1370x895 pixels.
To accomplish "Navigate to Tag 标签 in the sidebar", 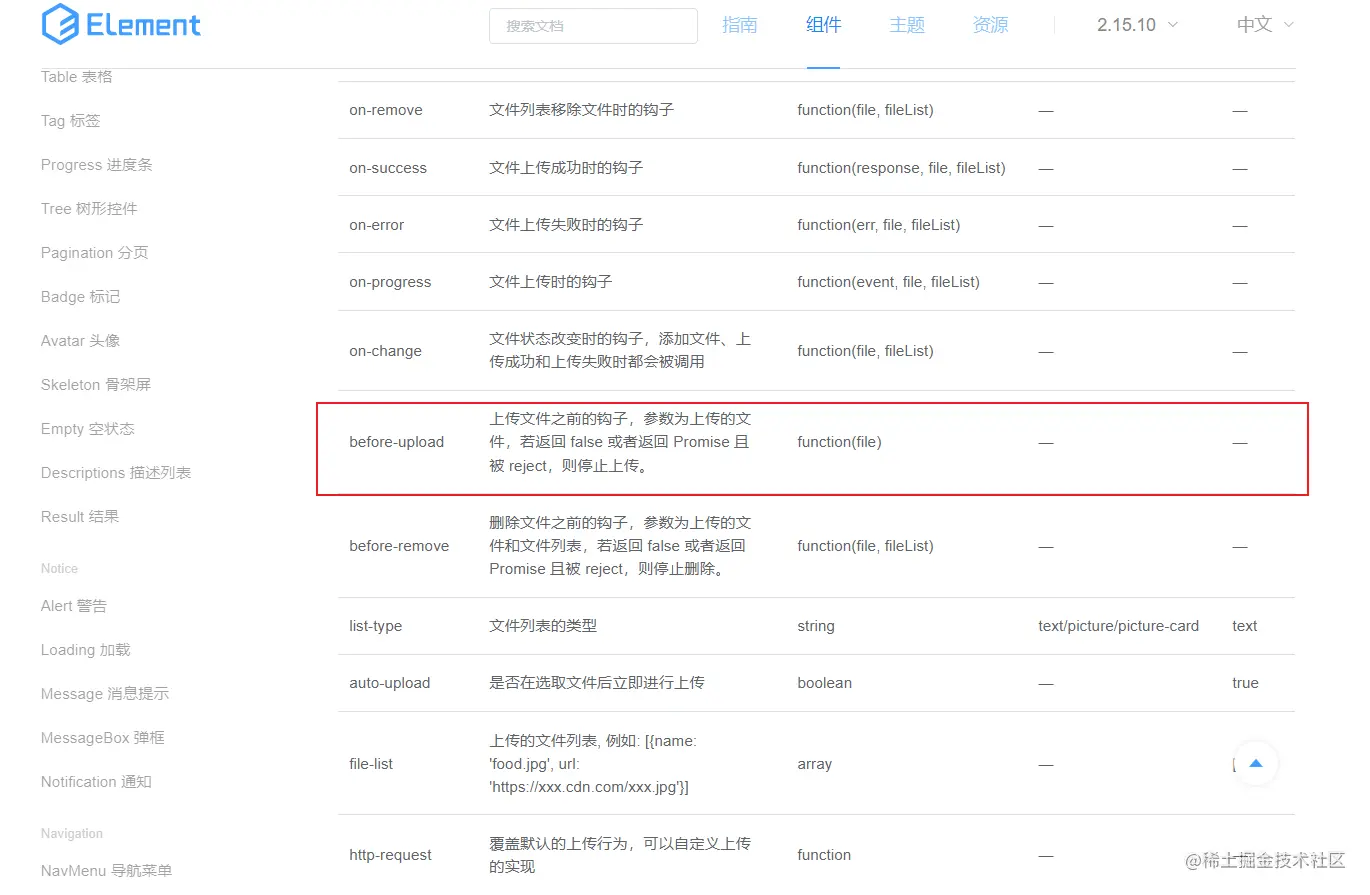I will 70,120.
